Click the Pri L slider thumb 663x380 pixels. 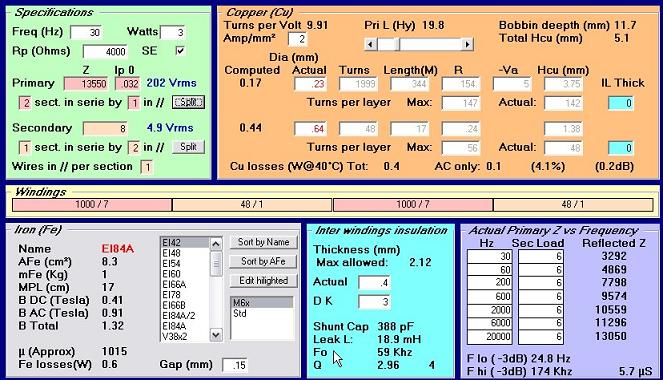[397, 44]
